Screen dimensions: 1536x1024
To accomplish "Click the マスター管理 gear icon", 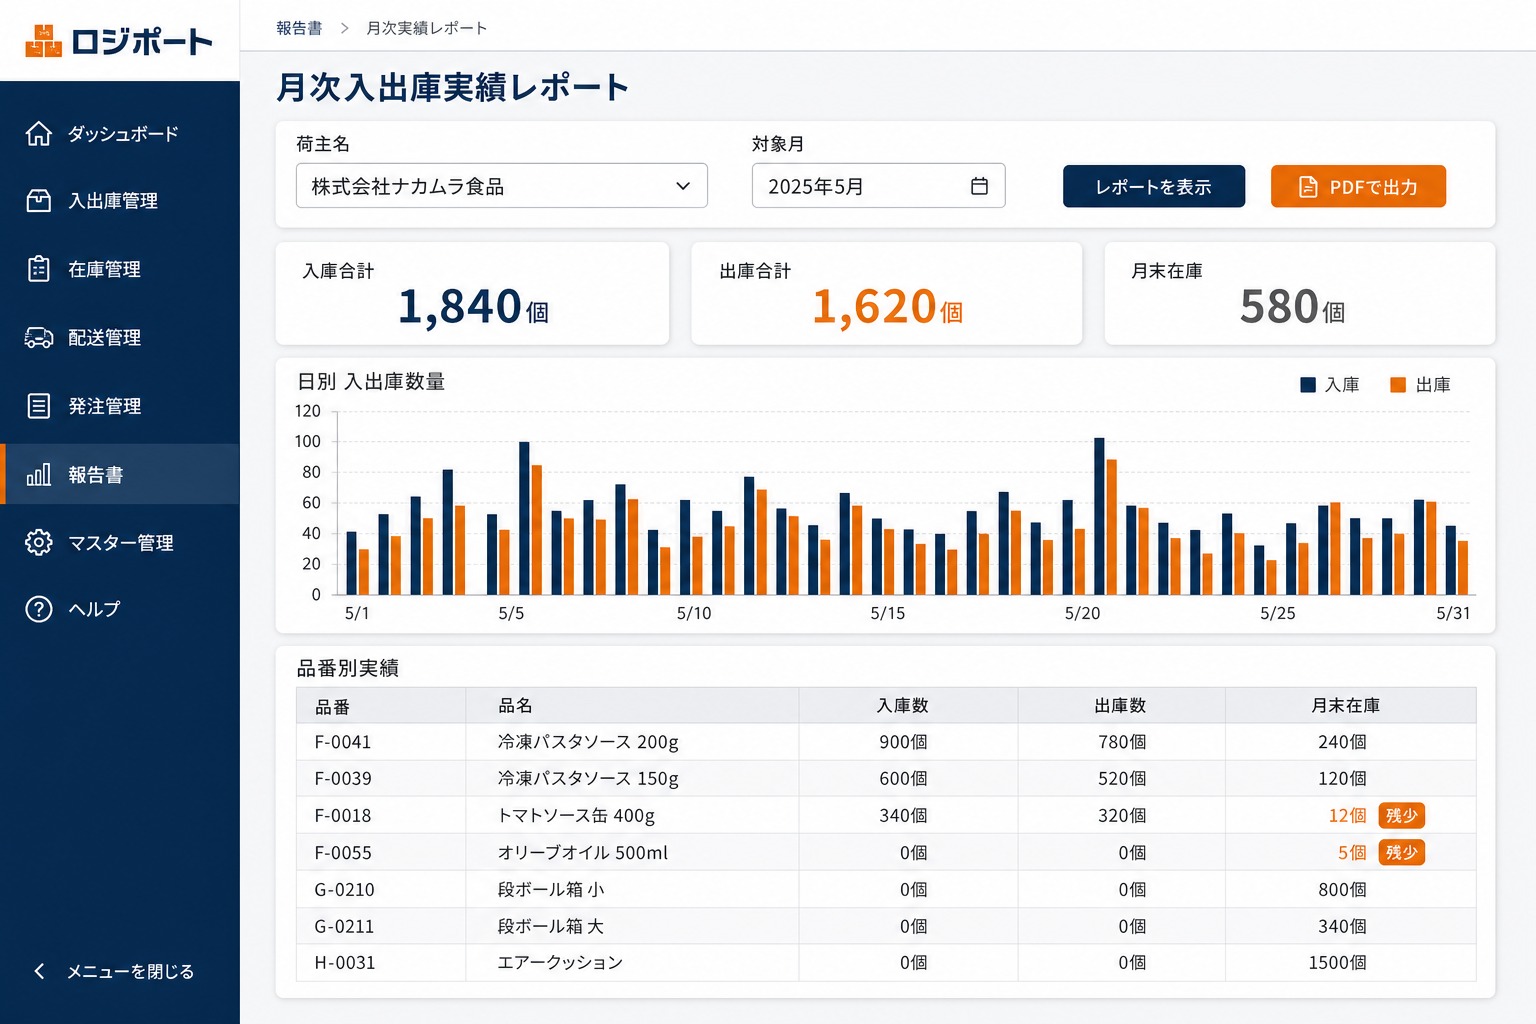I will pyautogui.click(x=39, y=542).
